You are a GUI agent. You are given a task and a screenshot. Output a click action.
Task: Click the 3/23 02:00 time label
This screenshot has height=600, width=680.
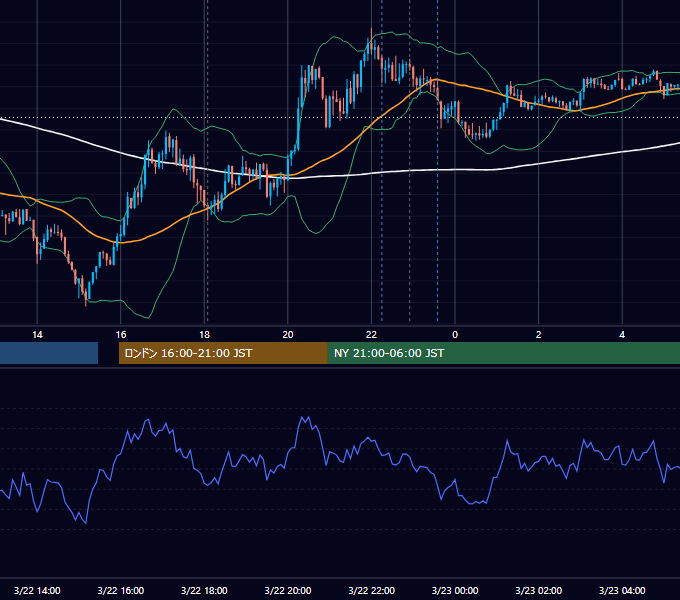(539, 590)
